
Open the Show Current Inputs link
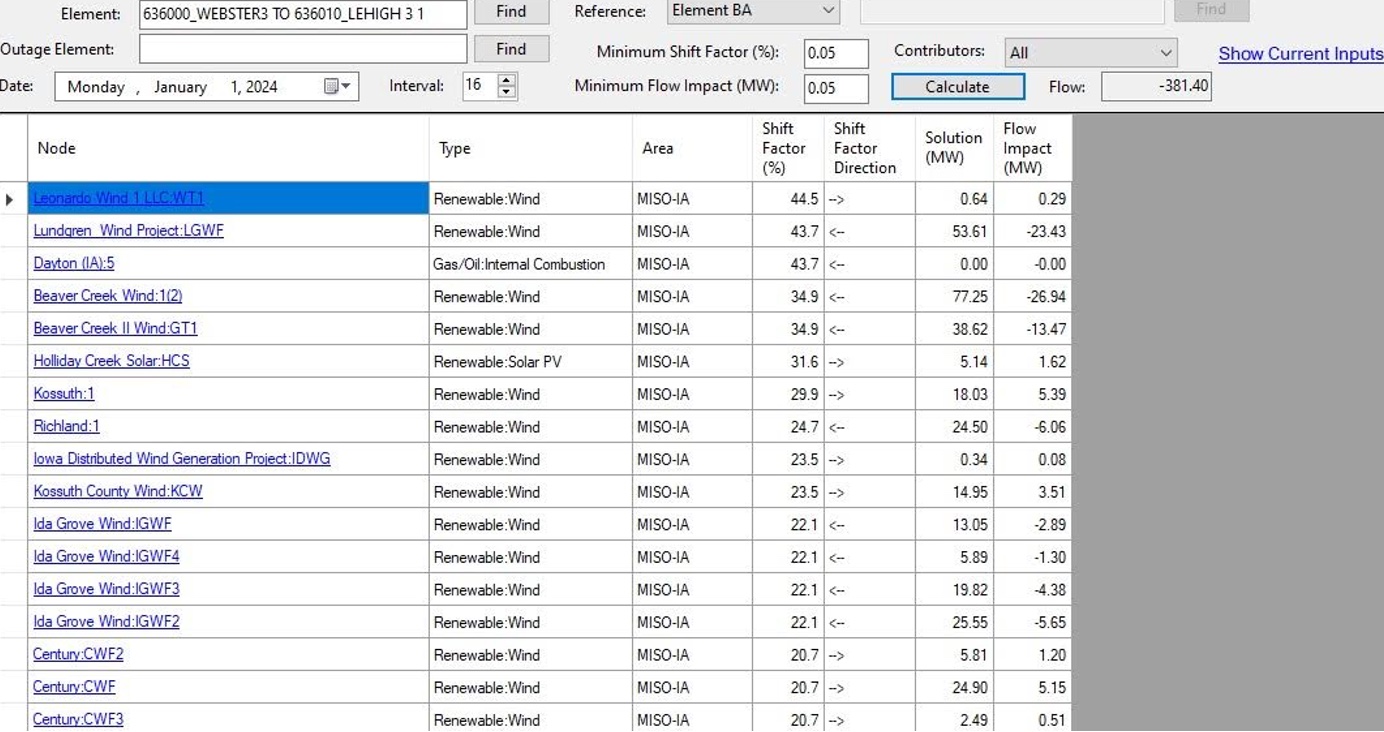tap(1300, 54)
